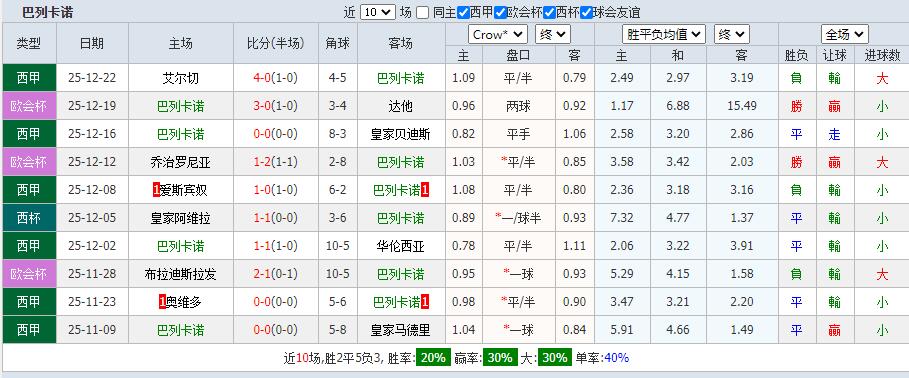Click the 15.49 away odds value
Screen dimensions: 909x378
click(741, 106)
